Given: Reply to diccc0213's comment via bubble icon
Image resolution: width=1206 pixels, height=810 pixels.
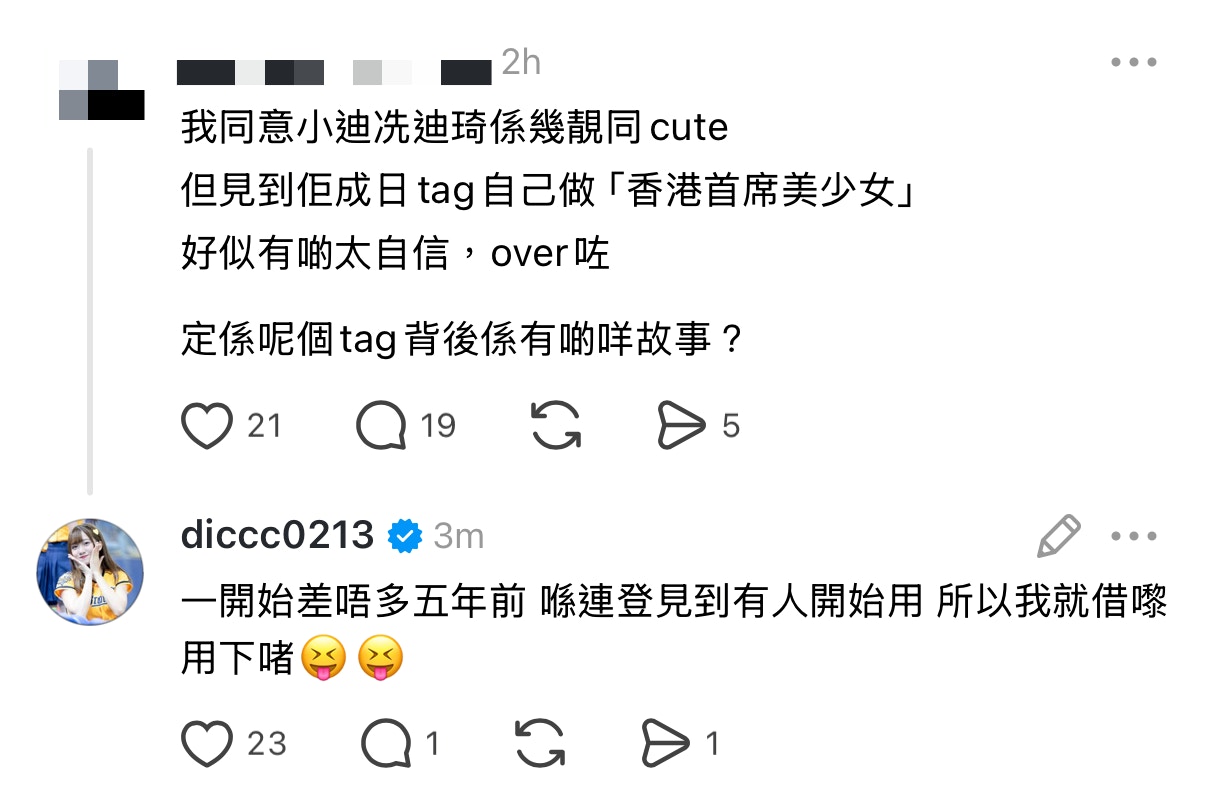Looking at the screenshot, I should pyautogui.click(x=386, y=744).
